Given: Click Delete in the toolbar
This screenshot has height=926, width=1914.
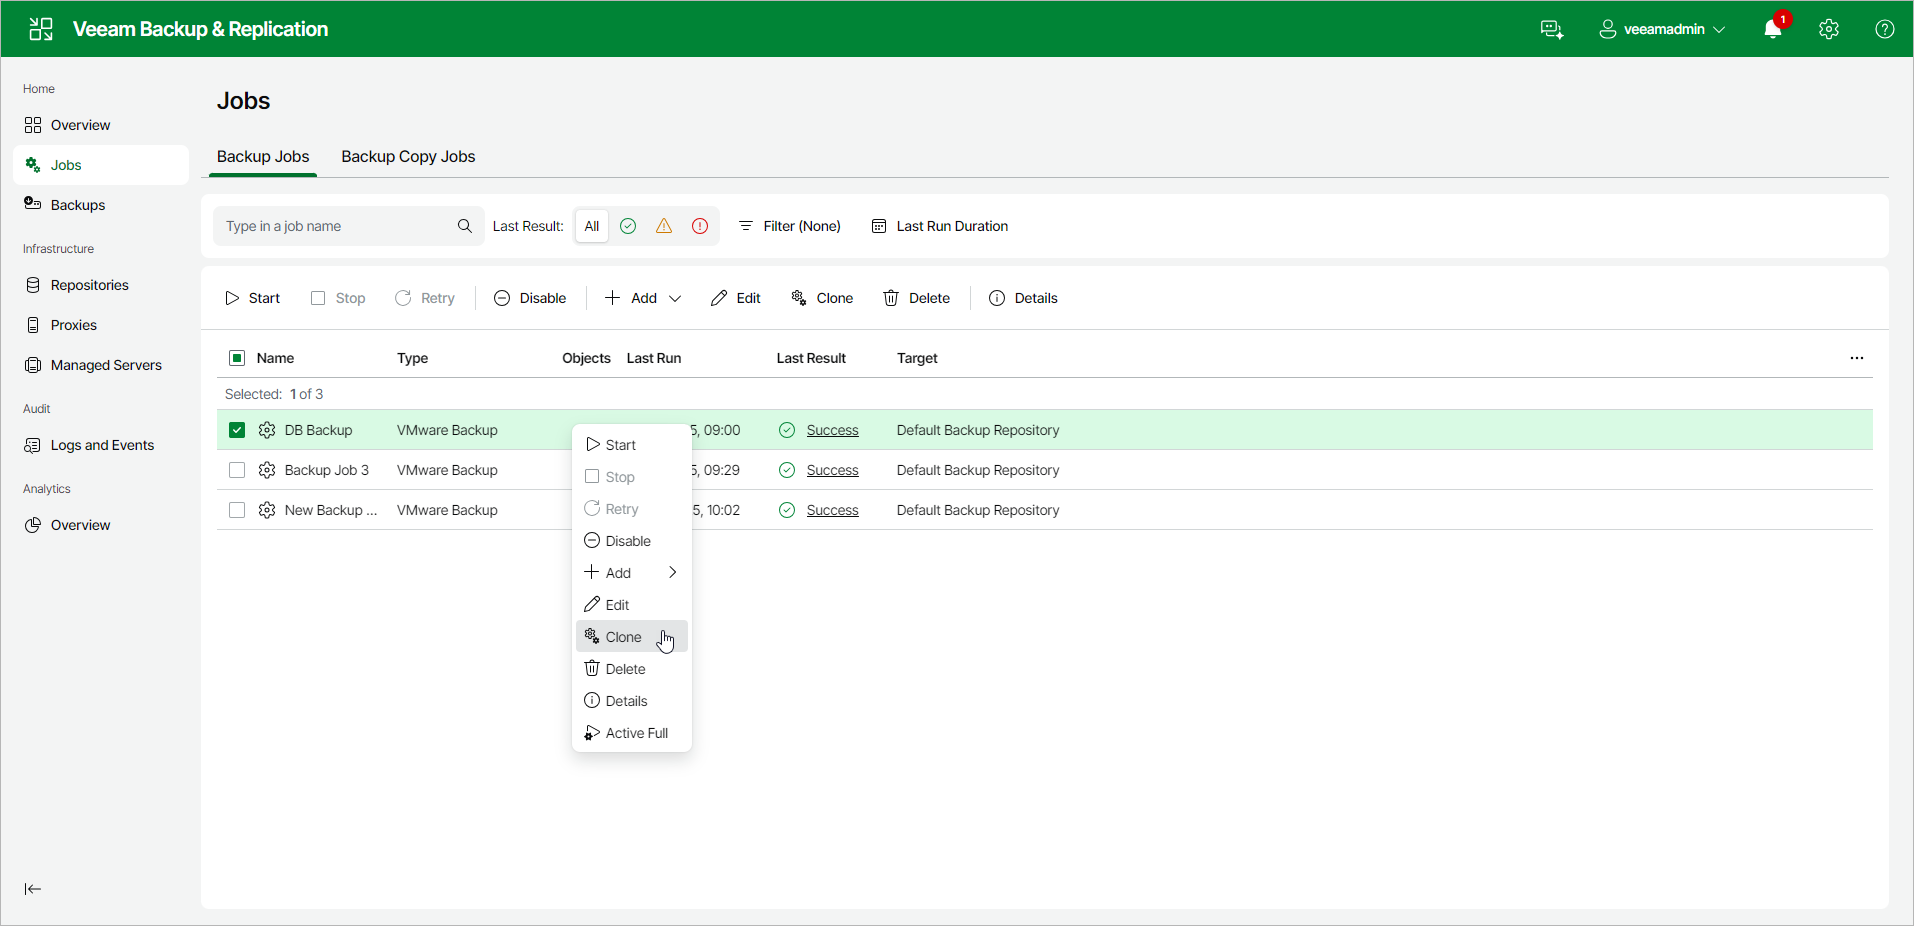Looking at the screenshot, I should tap(917, 298).
